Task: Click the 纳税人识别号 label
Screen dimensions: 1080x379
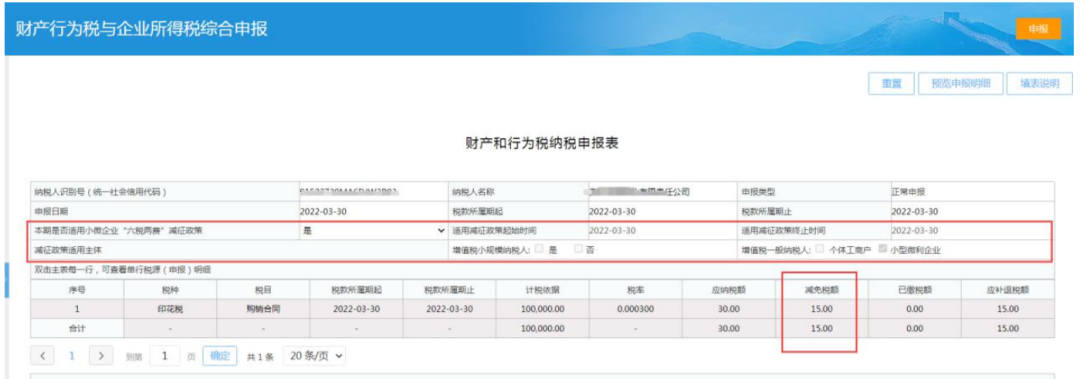Action: click(x=101, y=192)
